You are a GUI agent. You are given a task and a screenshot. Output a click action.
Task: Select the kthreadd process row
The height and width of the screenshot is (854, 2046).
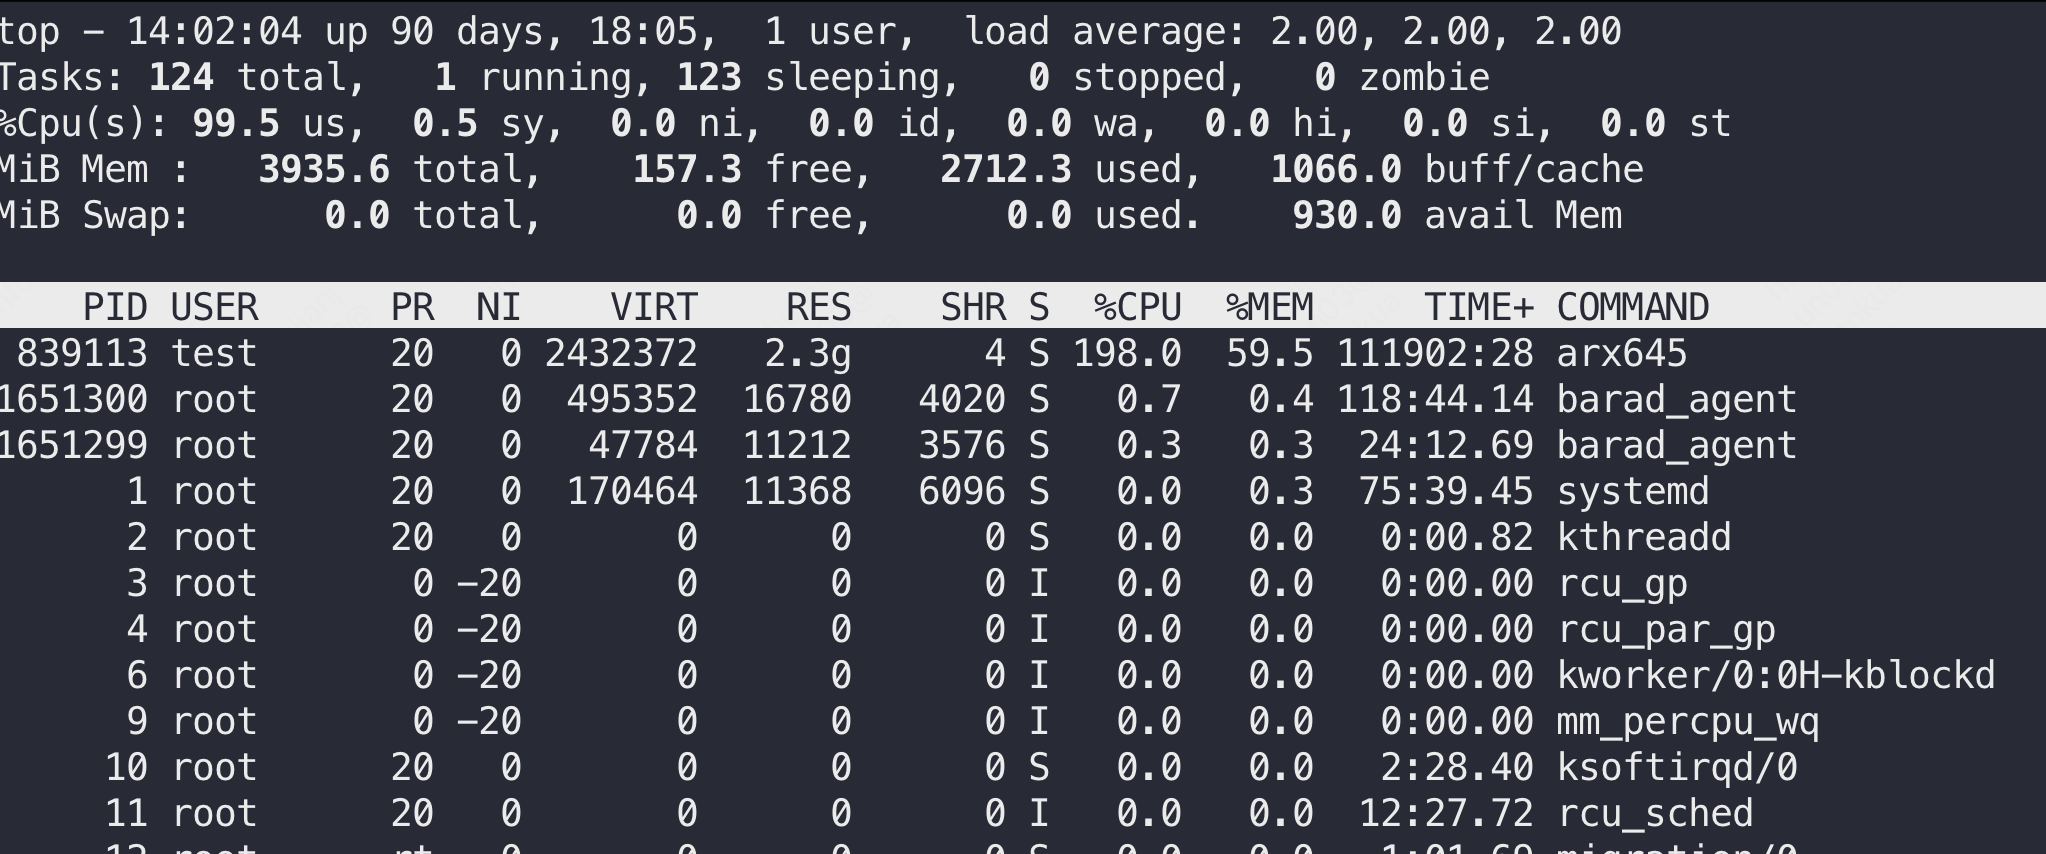pos(1643,537)
